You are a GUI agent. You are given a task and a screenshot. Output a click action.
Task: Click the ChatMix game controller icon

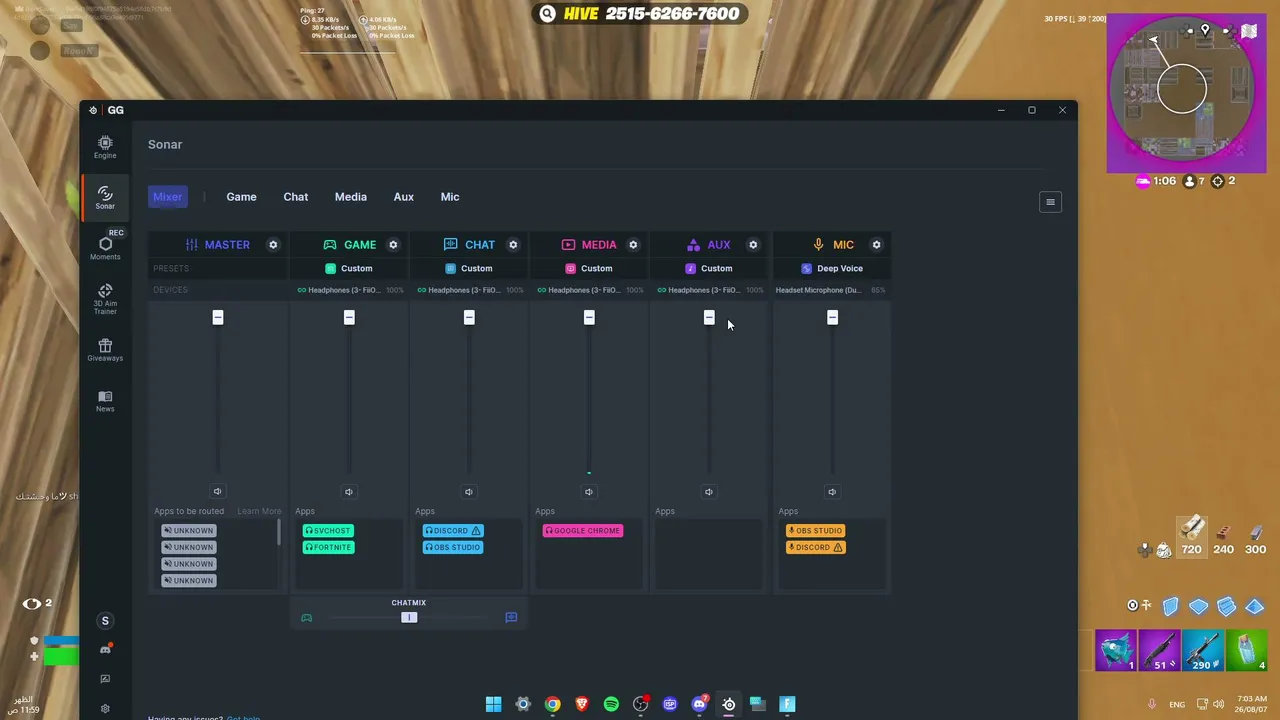[307, 618]
